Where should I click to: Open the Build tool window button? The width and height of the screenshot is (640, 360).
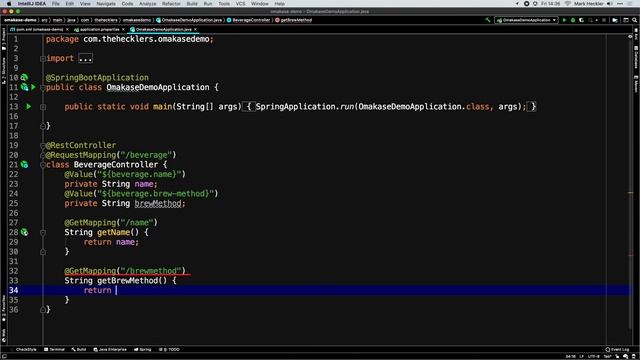(x=79, y=349)
